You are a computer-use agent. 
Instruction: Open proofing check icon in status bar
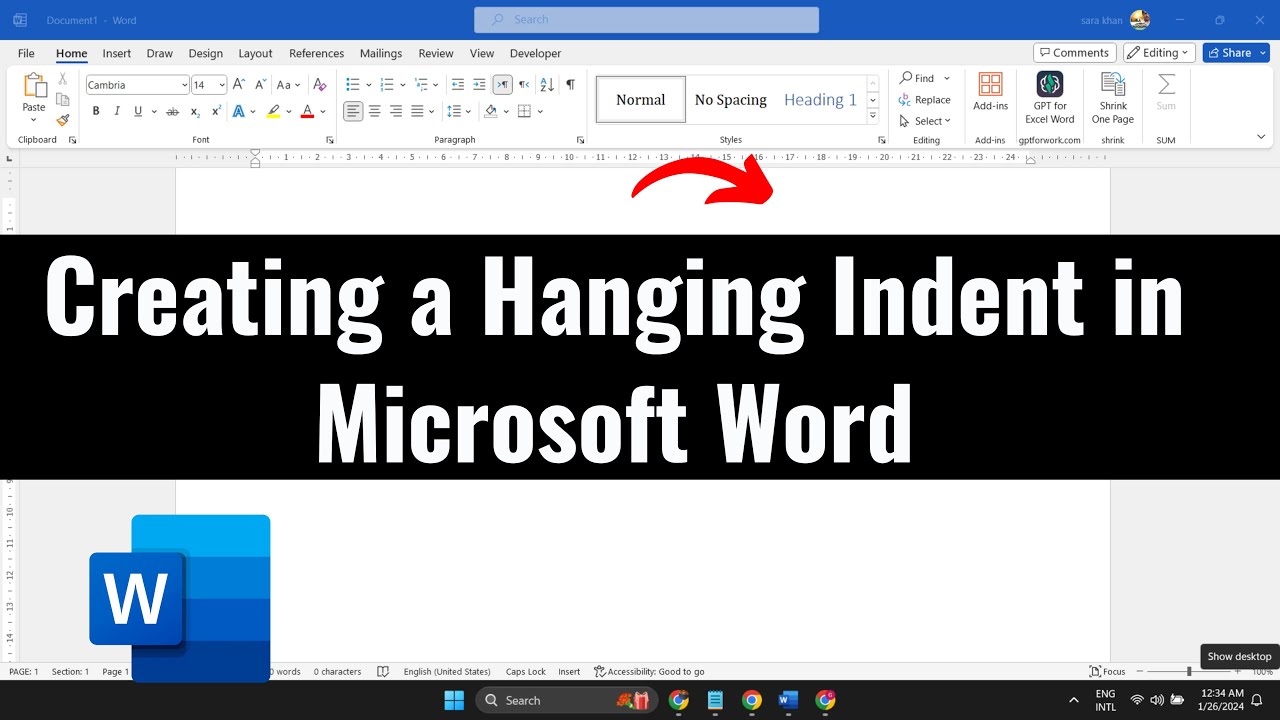click(x=382, y=672)
